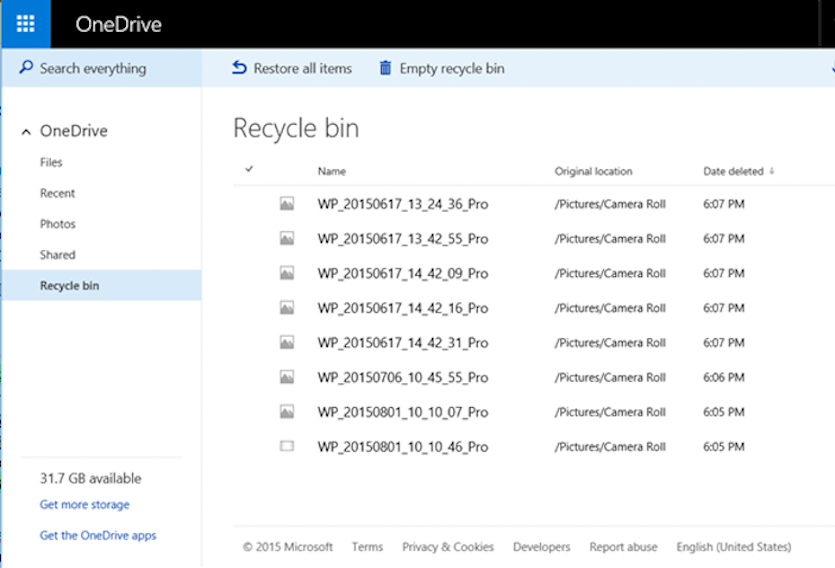
Task: Open the app launcher grid icon
Action: pyautogui.click(x=26, y=24)
